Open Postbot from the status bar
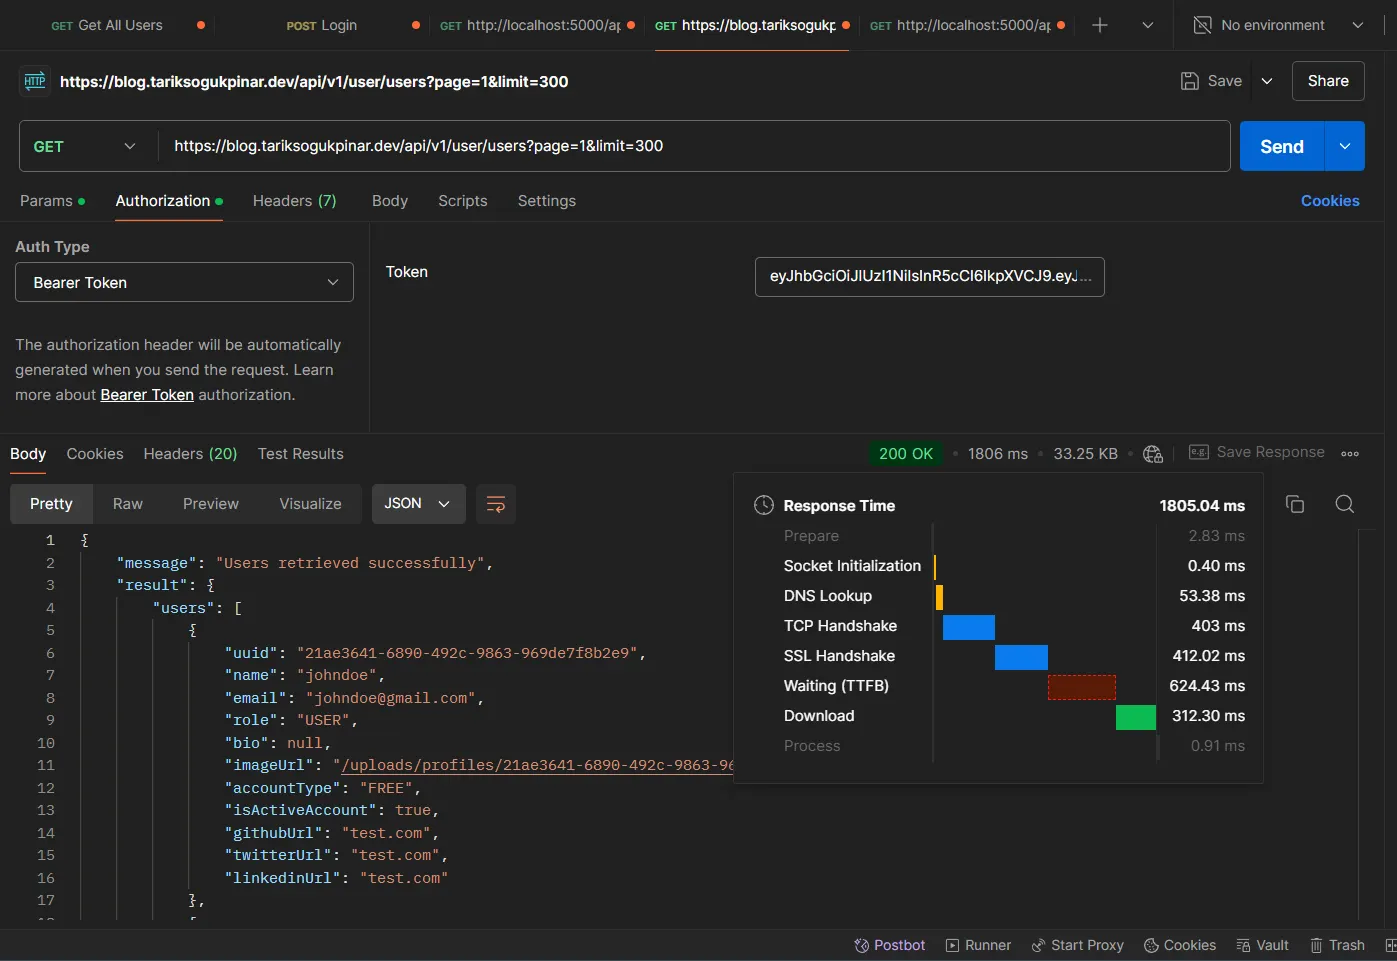 pos(890,945)
